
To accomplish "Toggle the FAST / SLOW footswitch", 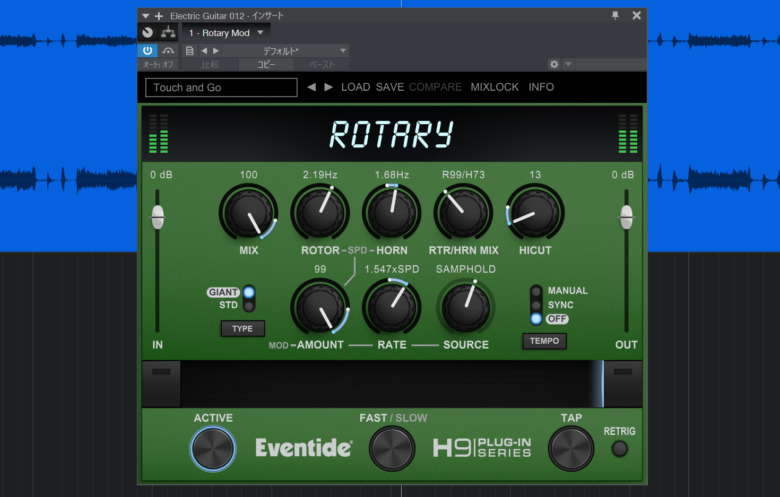I will coord(392,448).
